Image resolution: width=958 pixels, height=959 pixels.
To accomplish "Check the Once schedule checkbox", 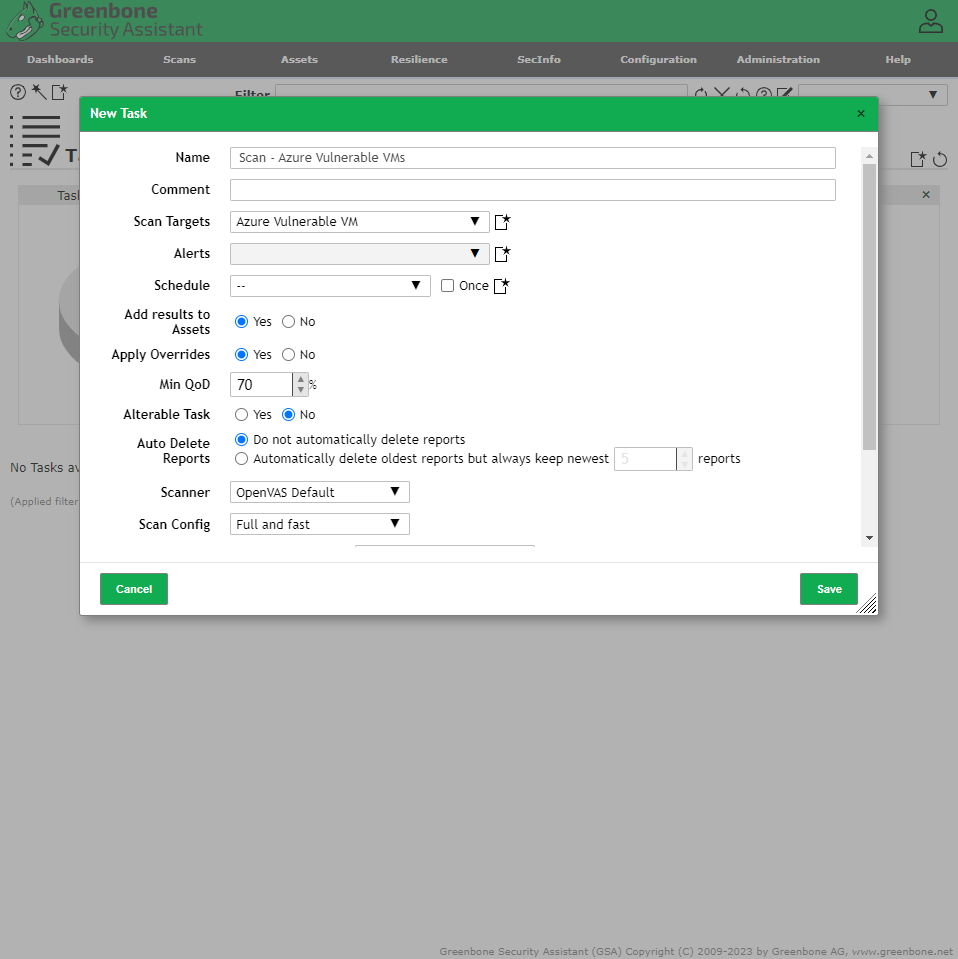I will [447, 286].
